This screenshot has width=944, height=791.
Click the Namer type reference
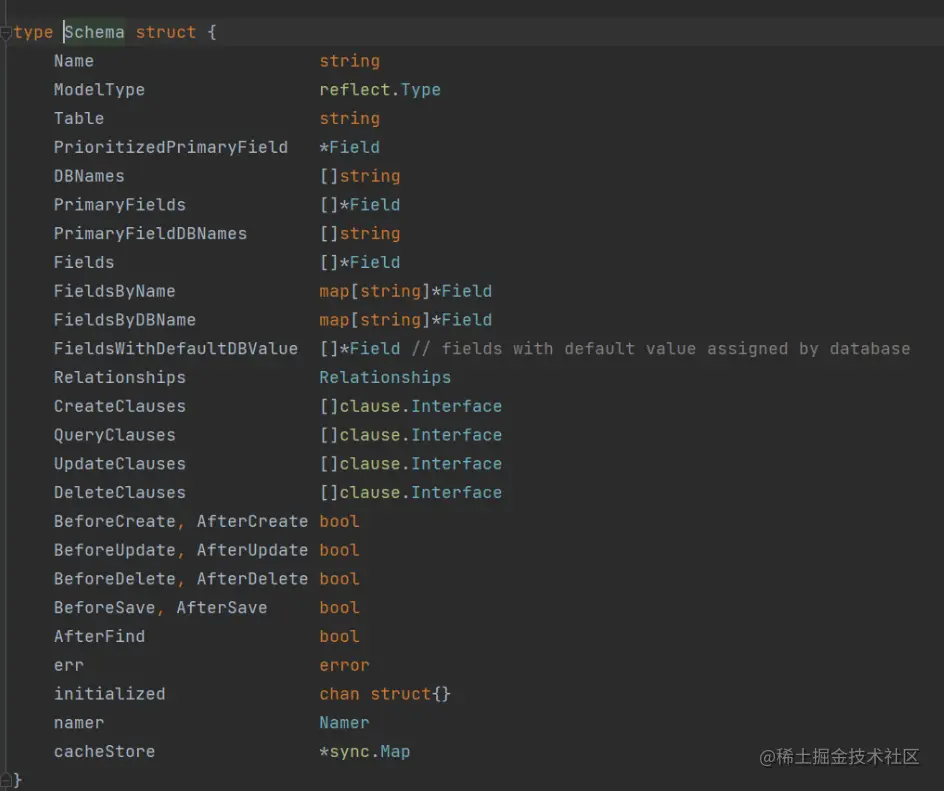(344, 723)
